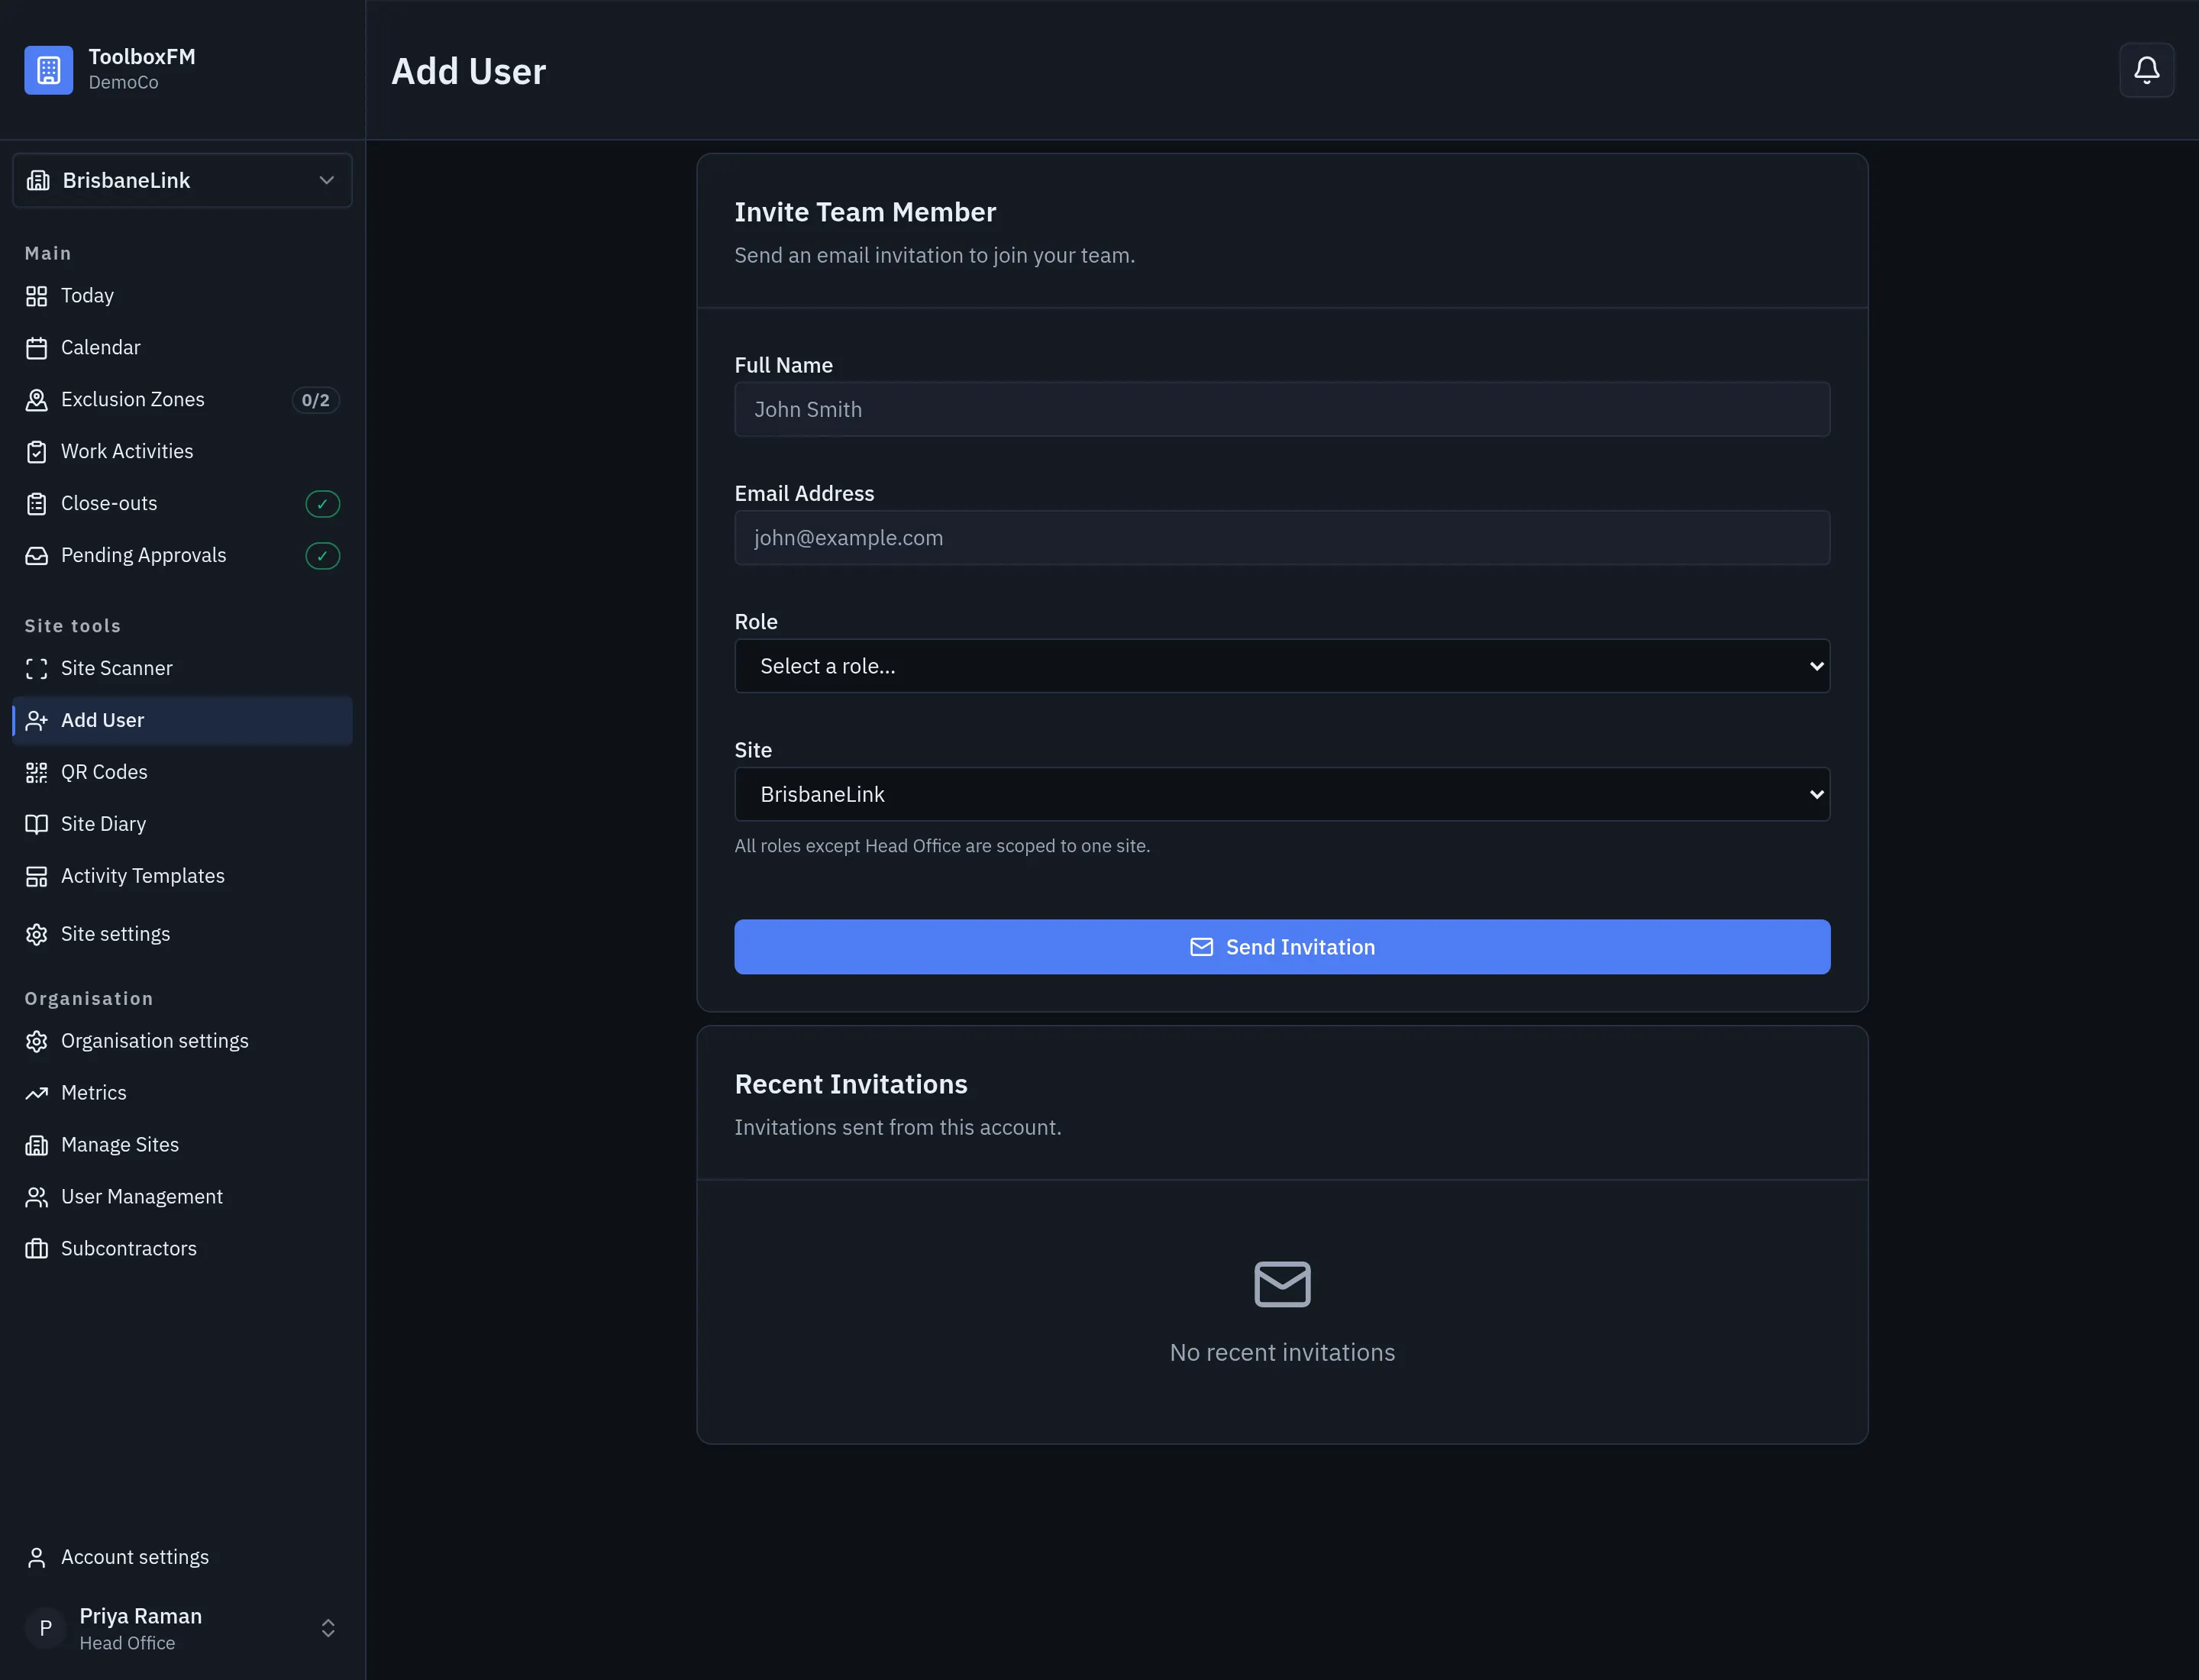Screen dimensions: 2199x1680
Task: Open the notifications bell
Action: 2146,70
